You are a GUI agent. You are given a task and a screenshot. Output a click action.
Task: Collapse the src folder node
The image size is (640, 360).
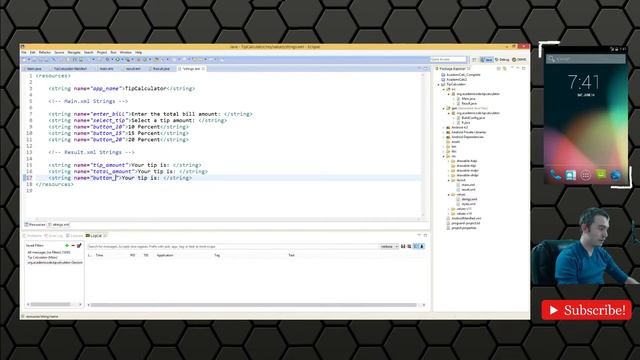pos(444,89)
